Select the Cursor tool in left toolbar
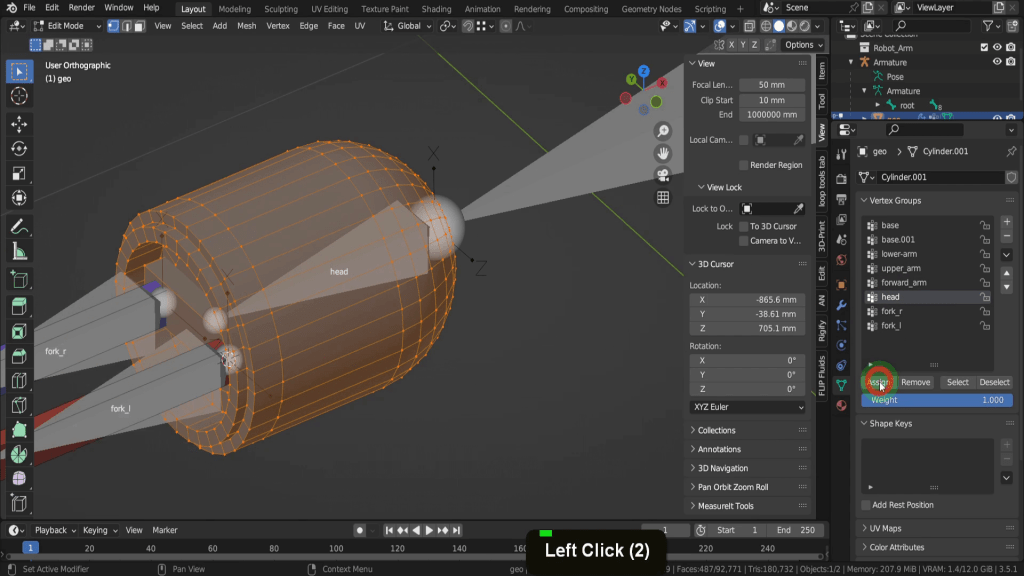1024x576 pixels. click(18, 96)
